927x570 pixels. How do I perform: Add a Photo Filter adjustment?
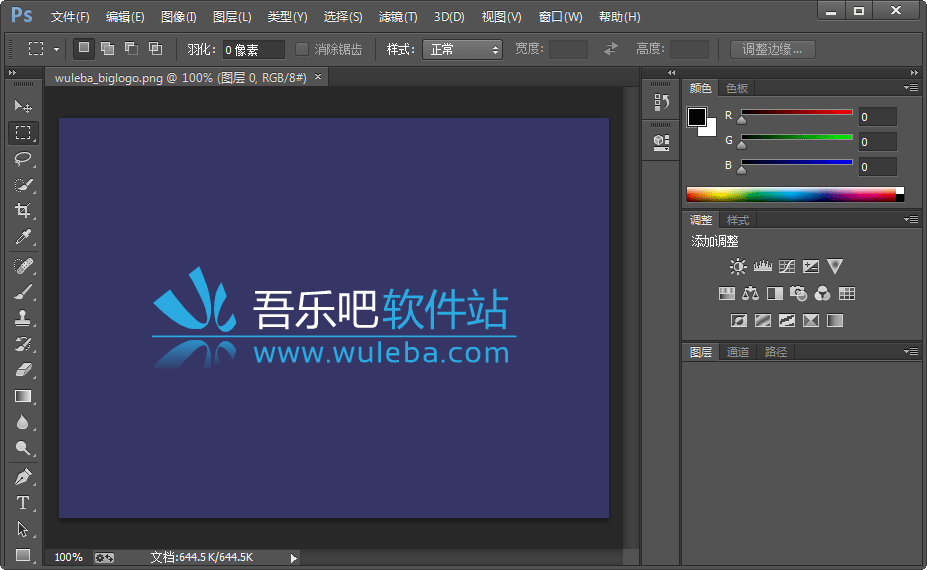799,293
